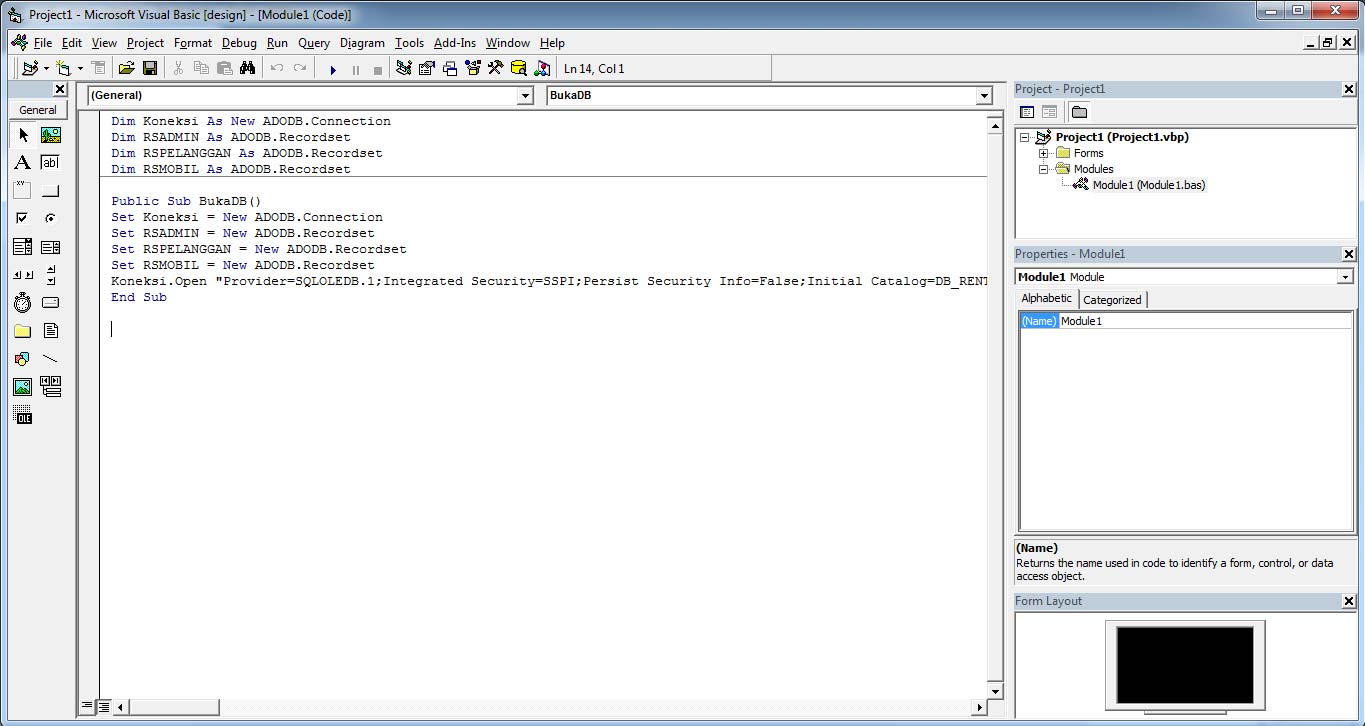Open the Project menu

[145, 43]
